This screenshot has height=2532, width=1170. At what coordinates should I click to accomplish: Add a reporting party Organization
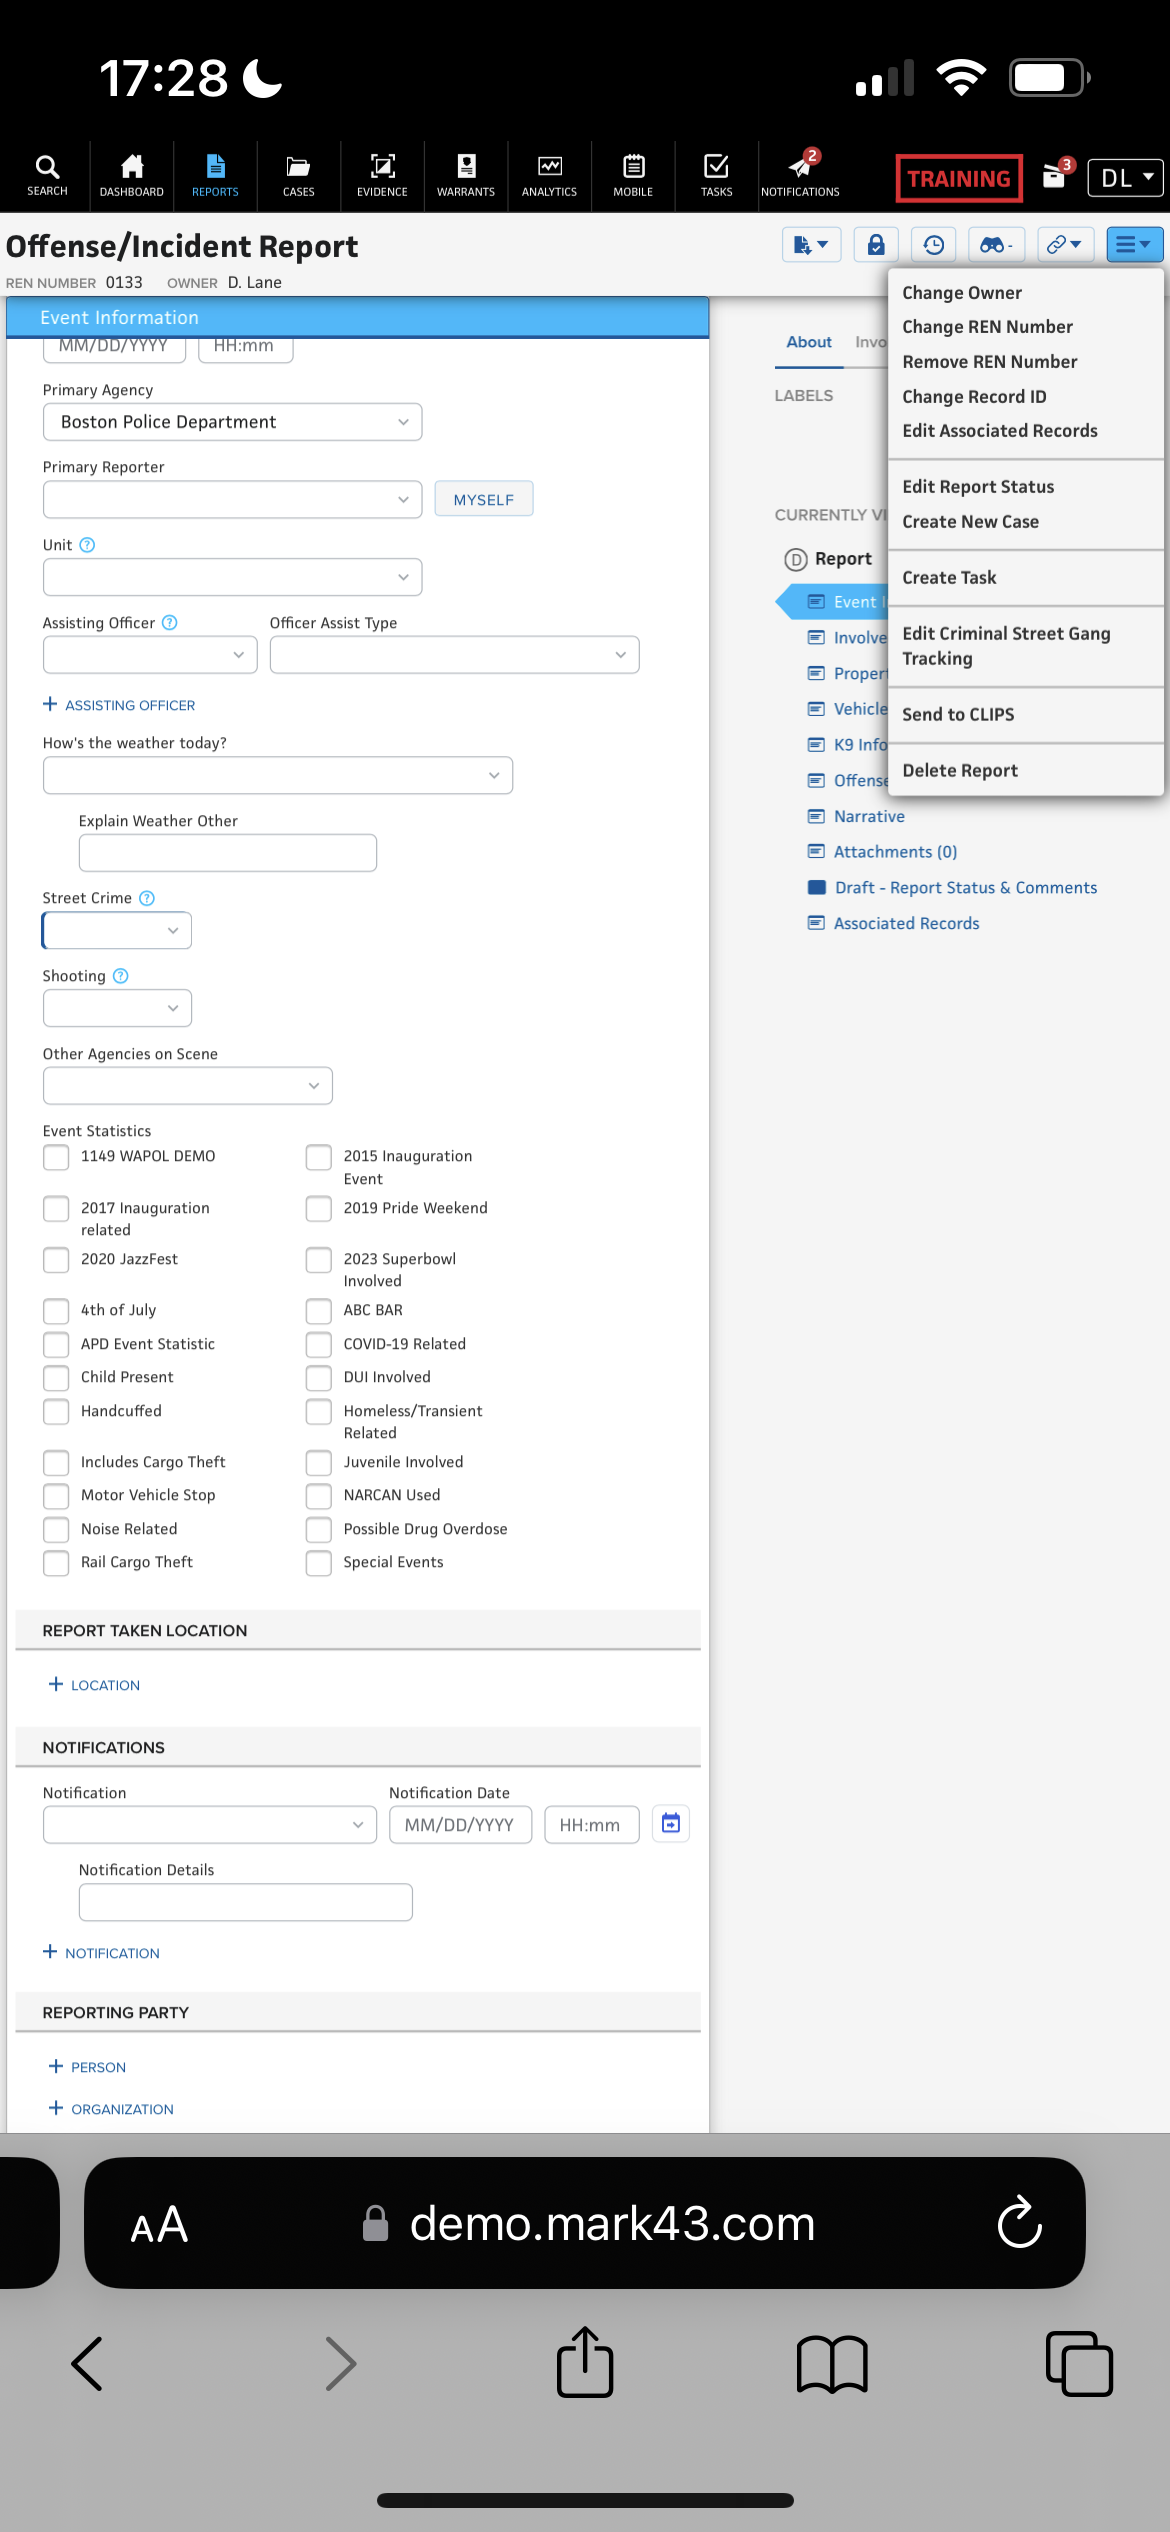tap(111, 2109)
